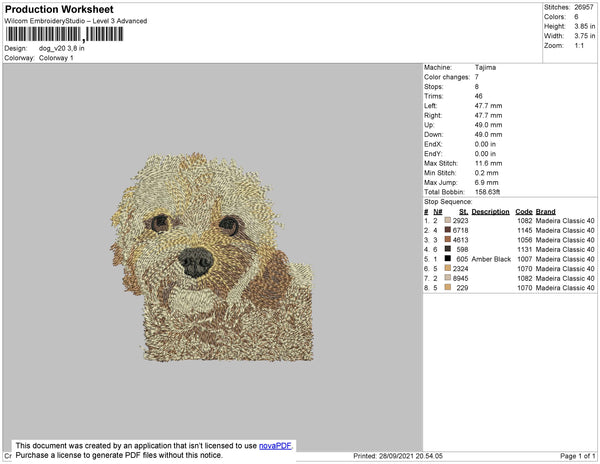Open the novaPDF link

point(275,446)
